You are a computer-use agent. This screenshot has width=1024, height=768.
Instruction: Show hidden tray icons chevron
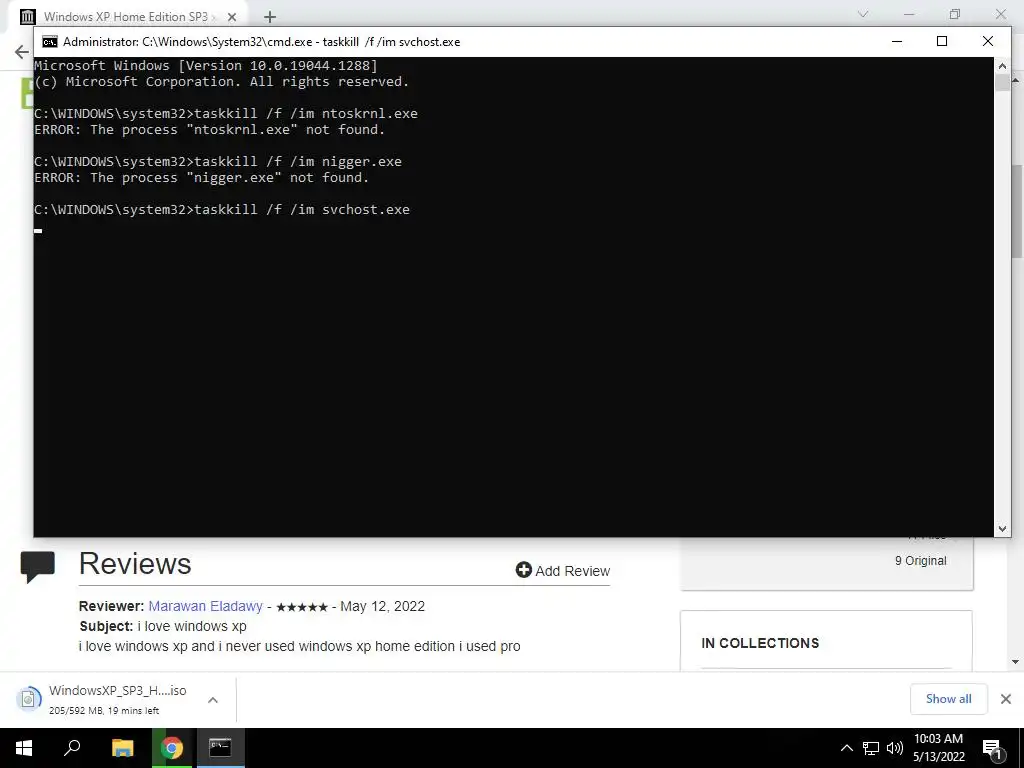click(846, 748)
